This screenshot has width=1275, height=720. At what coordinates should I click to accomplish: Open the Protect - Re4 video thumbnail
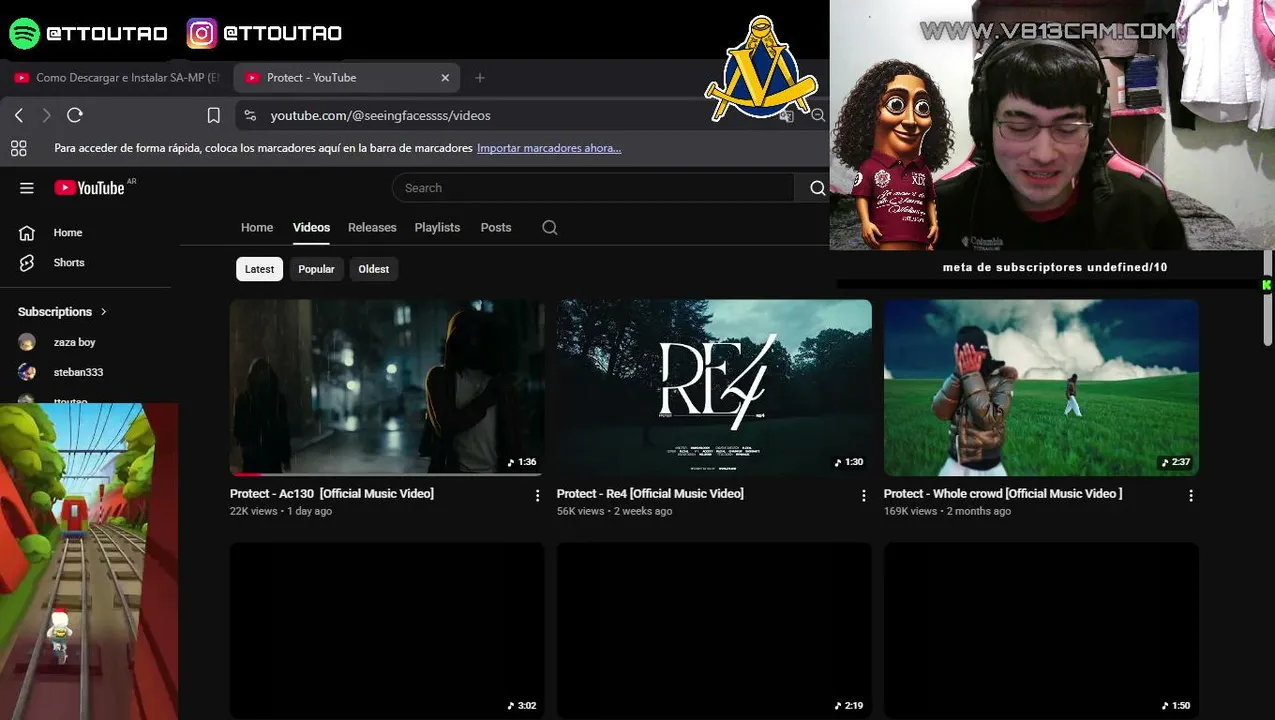tap(714, 388)
